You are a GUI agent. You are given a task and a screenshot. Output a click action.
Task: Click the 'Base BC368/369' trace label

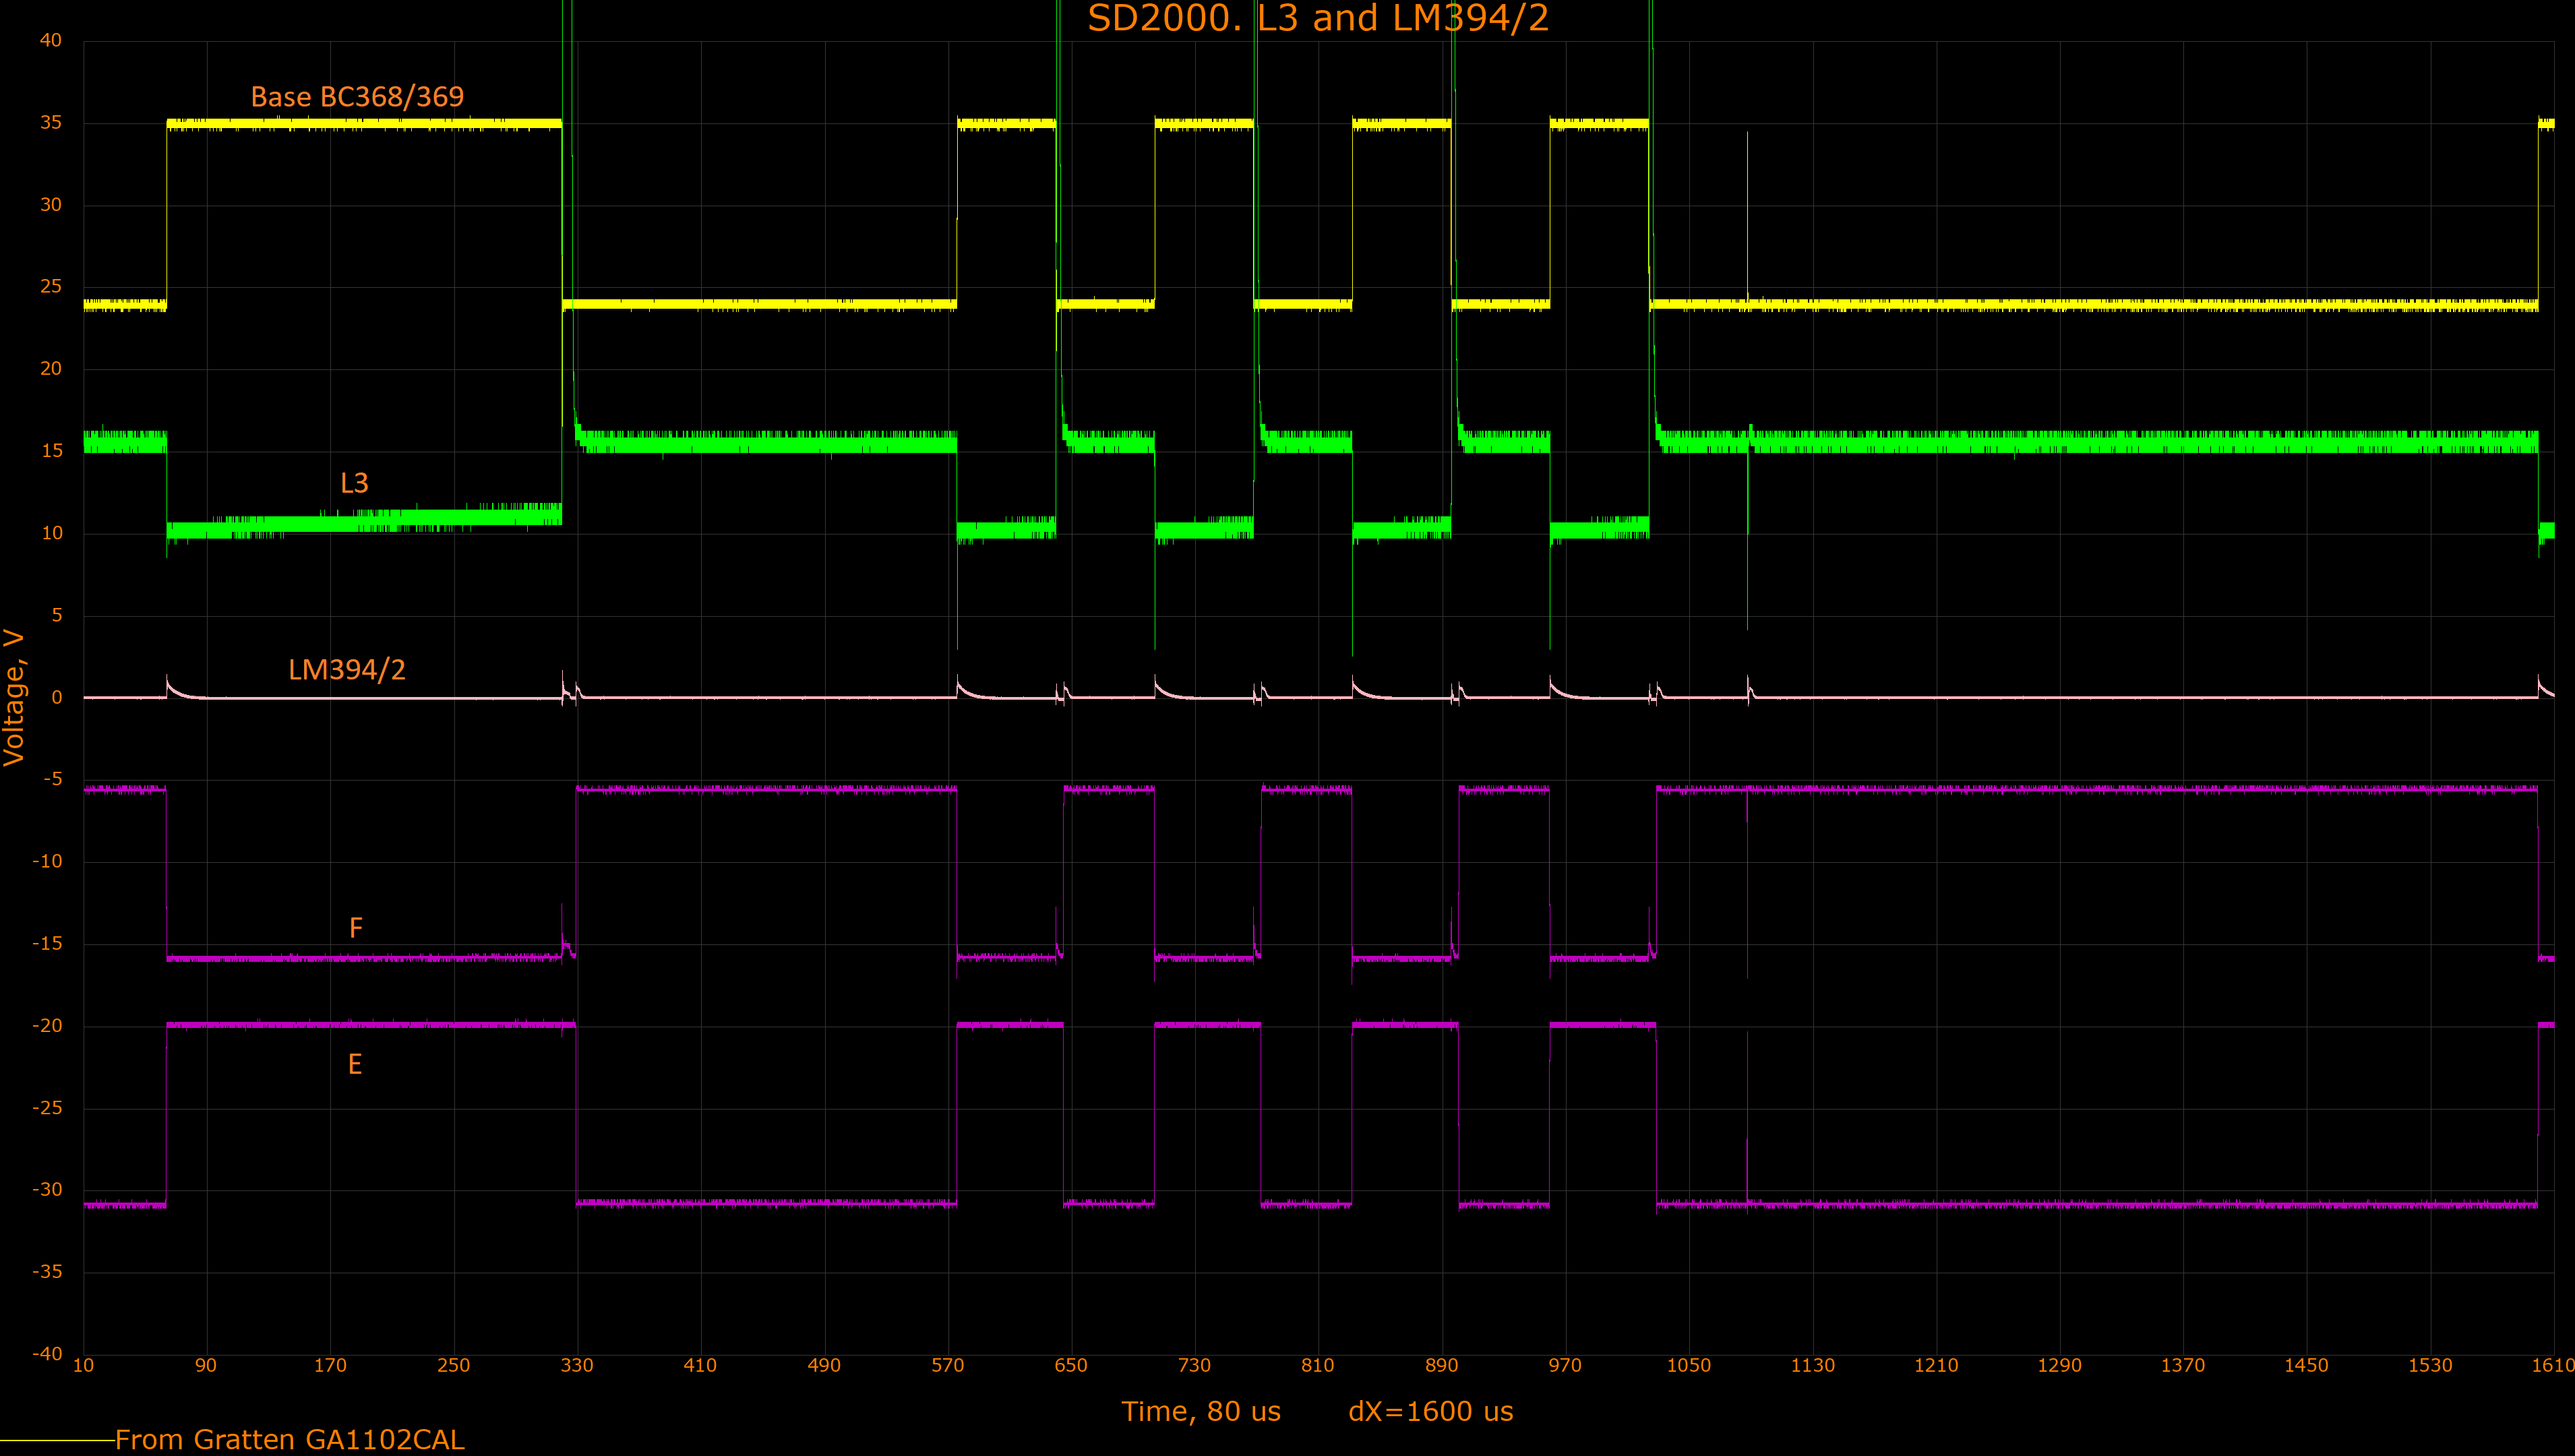click(357, 97)
